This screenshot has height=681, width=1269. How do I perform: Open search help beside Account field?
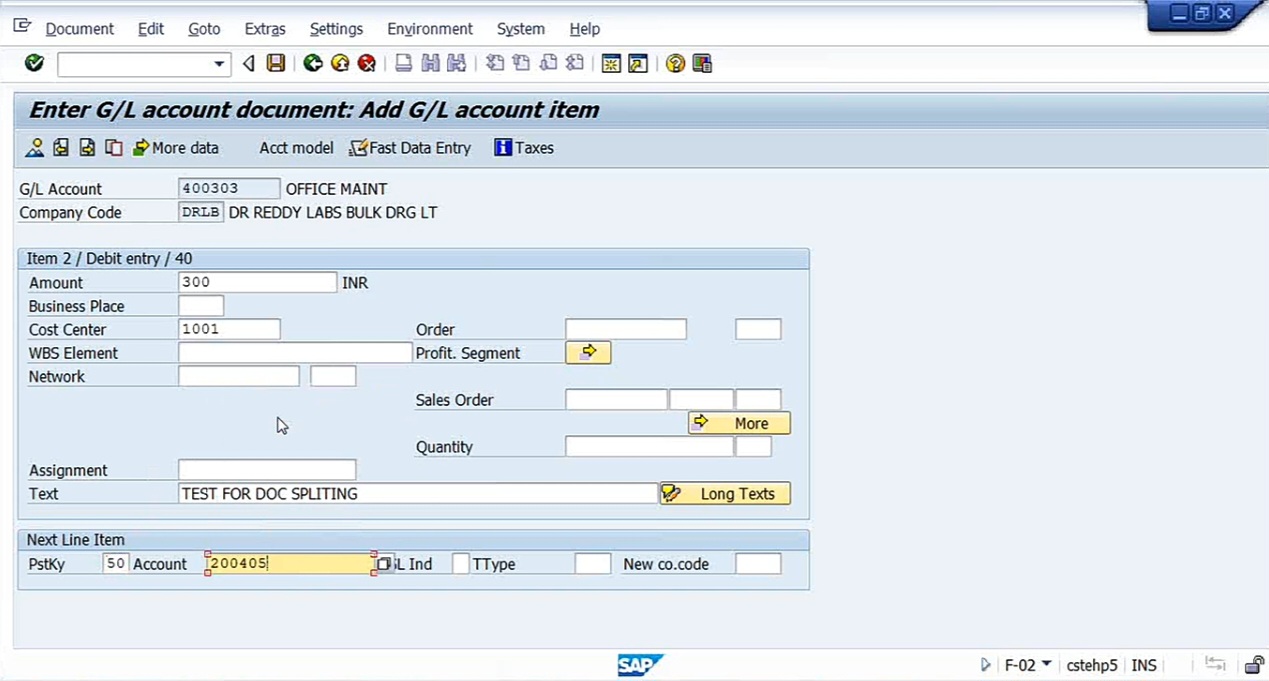coord(384,564)
